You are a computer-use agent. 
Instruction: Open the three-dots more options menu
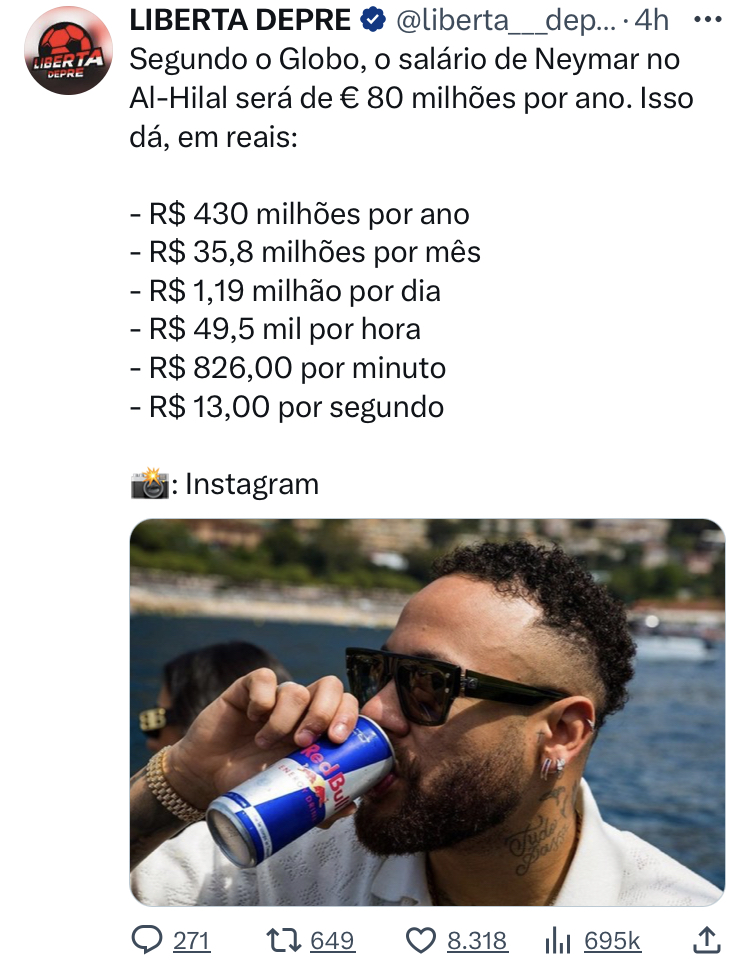coord(708,20)
